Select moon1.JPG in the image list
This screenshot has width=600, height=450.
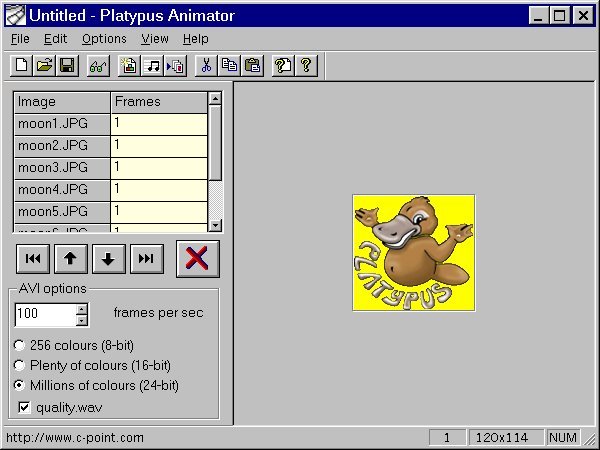[x=62, y=124]
